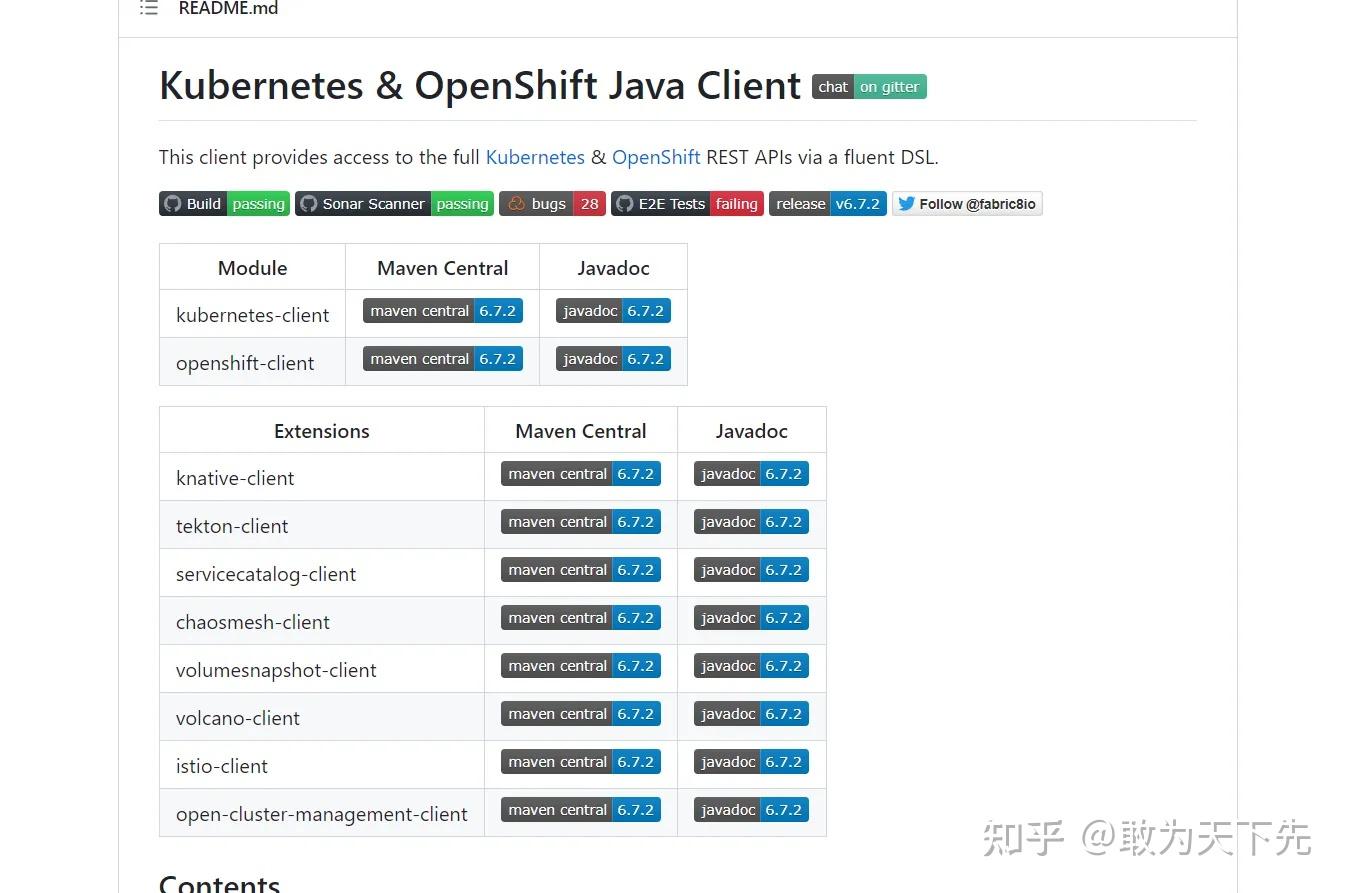Open the gitter chat badge
The height and width of the screenshot is (893, 1346).
[x=868, y=86]
